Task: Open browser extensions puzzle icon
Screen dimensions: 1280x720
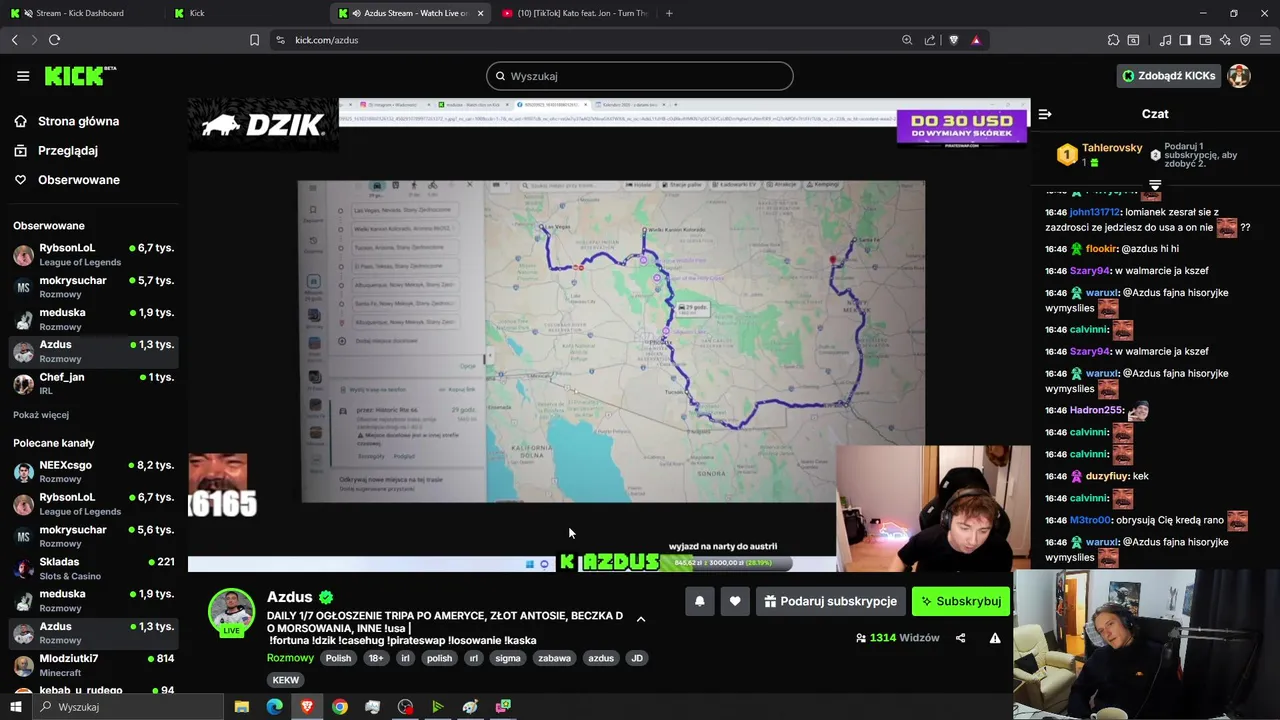Action: pos(1113,40)
